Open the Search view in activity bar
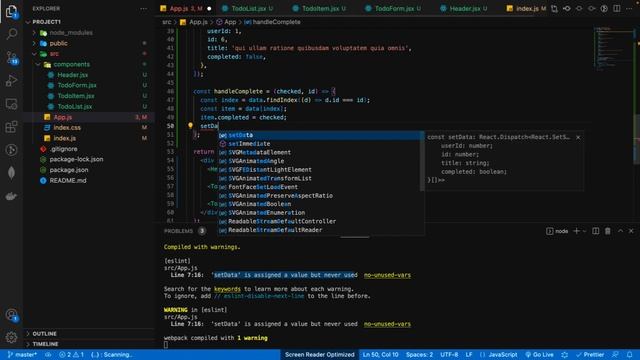 click(11, 34)
